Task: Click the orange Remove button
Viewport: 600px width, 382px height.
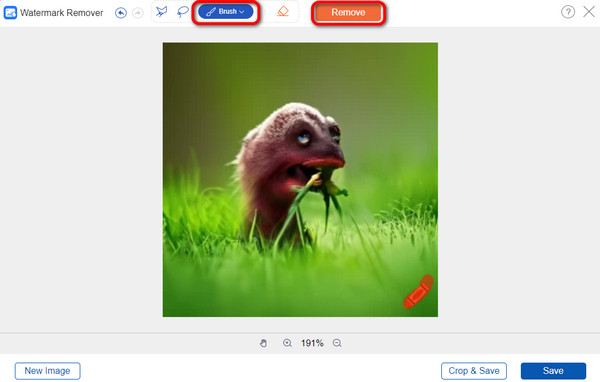Action: [348, 12]
